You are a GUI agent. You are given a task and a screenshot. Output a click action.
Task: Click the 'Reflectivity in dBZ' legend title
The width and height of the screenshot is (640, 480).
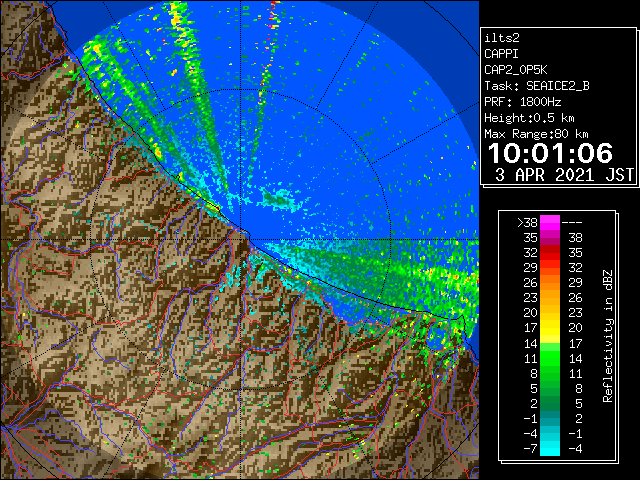[x=608, y=336]
